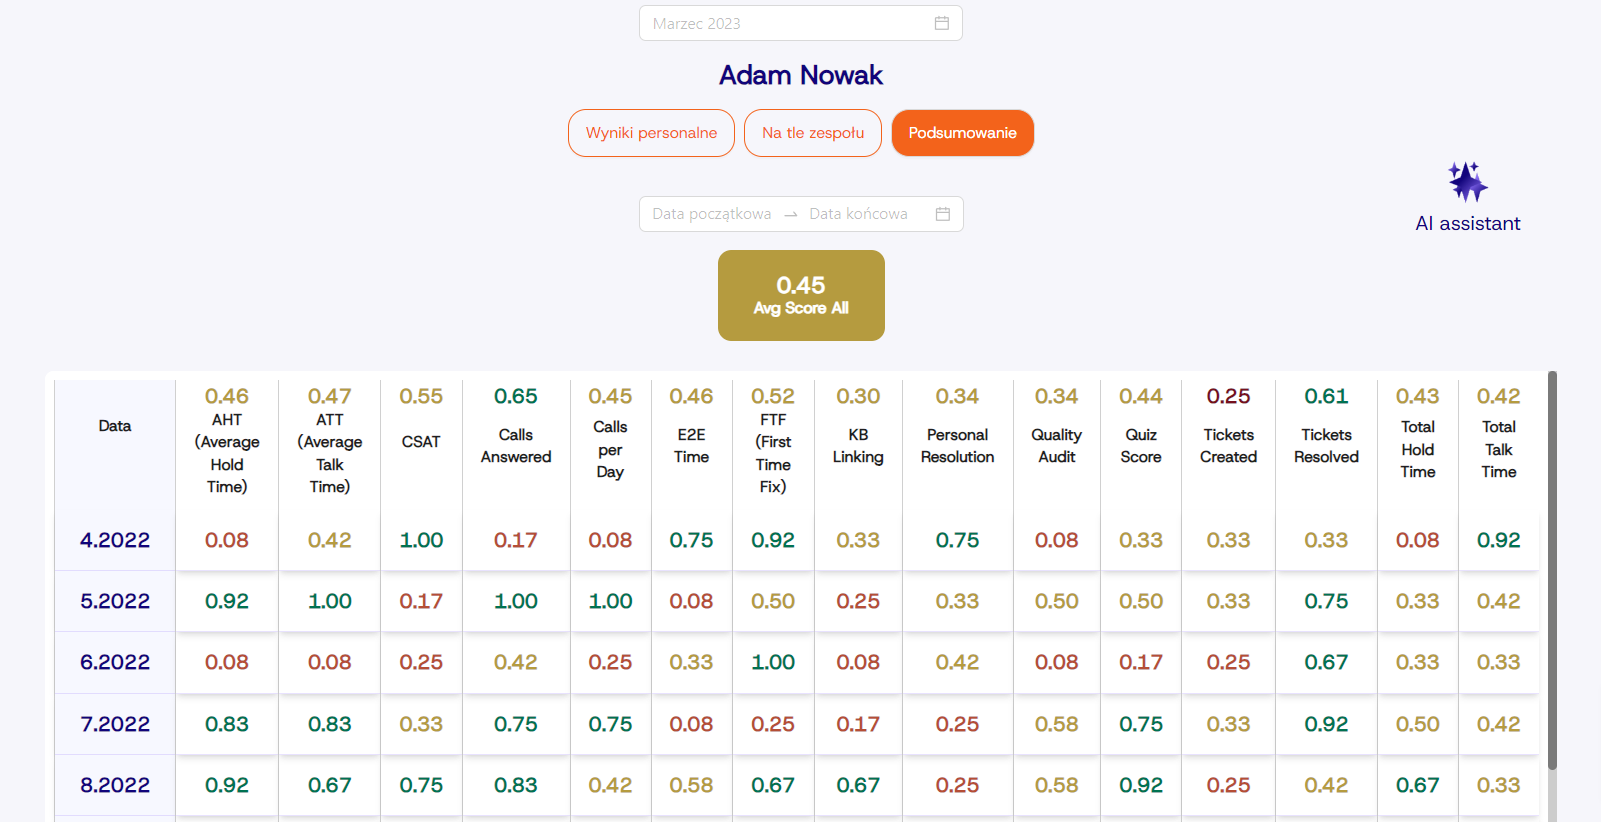The width and height of the screenshot is (1601, 822).
Task: Click calendar icon in Marzec 2023 field
Action: [x=941, y=23]
